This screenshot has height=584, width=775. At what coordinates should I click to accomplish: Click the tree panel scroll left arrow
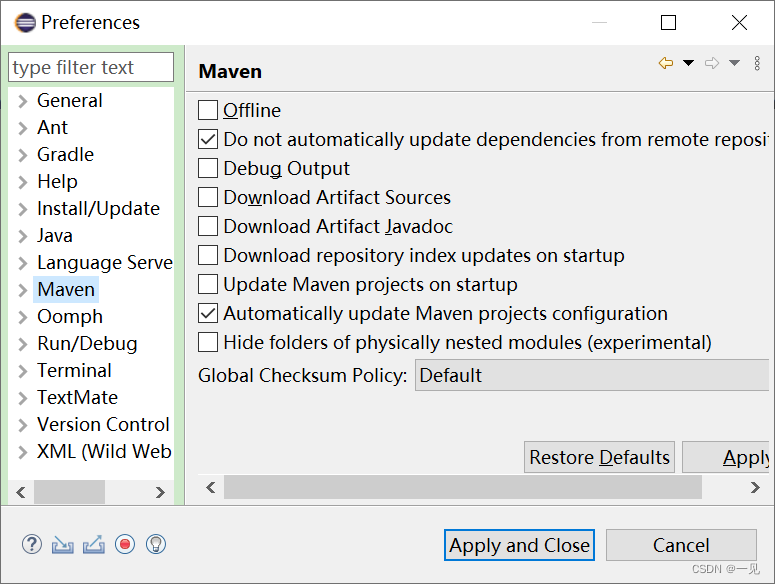(x=21, y=493)
